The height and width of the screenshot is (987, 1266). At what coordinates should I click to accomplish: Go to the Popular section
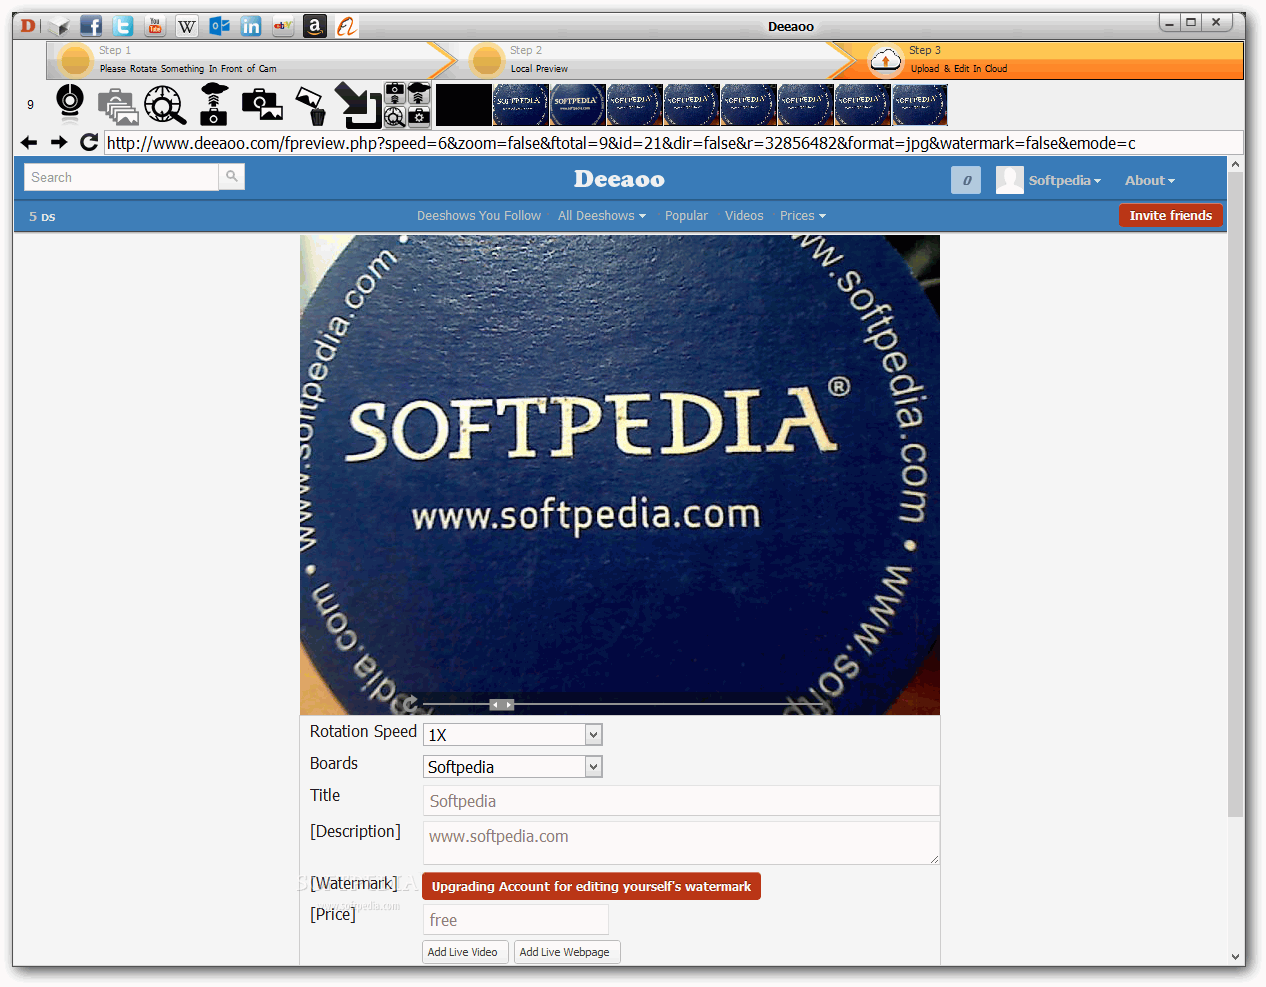pyautogui.click(x=686, y=216)
